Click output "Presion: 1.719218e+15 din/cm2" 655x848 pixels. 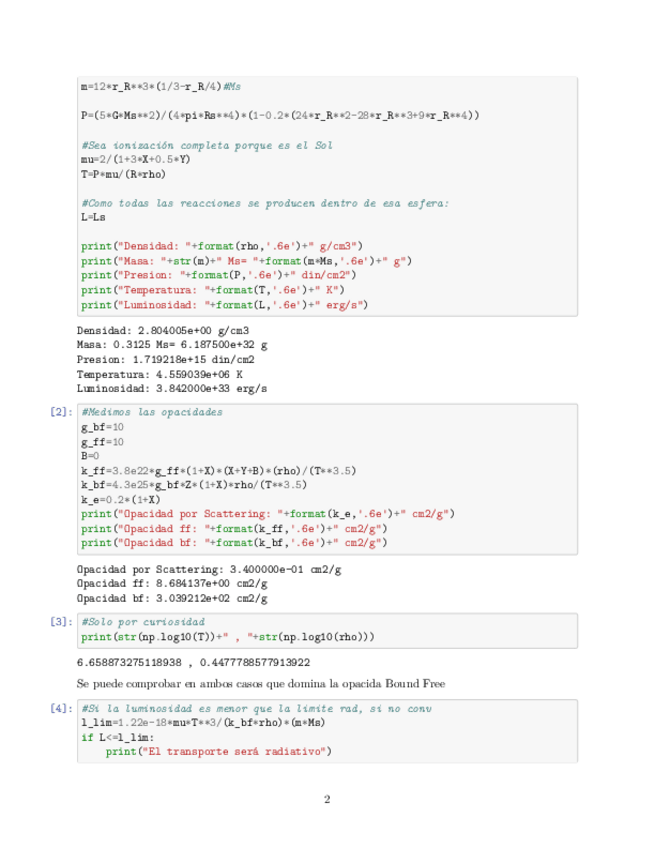pyautogui.click(x=166, y=360)
